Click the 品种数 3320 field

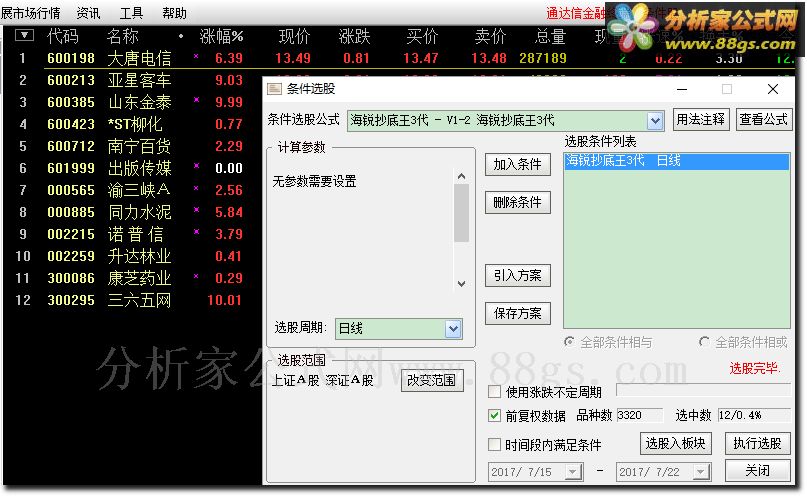pos(639,415)
